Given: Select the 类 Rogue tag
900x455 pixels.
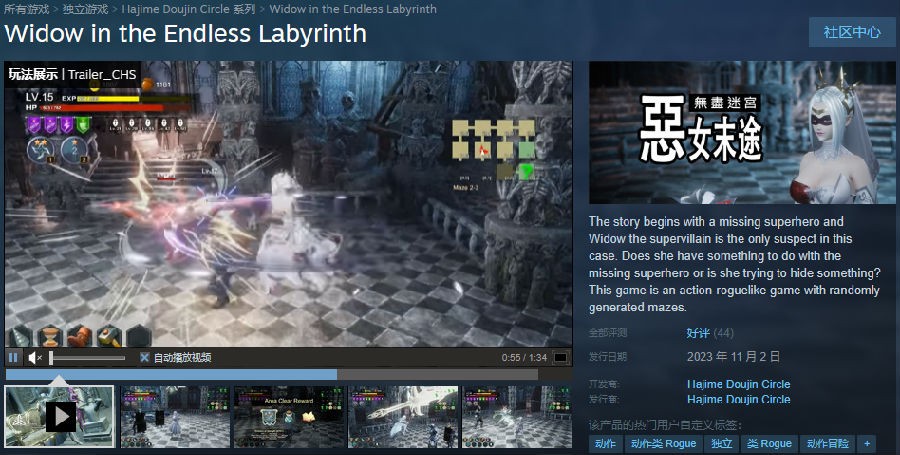Looking at the screenshot, I should [x=769, y=444].
